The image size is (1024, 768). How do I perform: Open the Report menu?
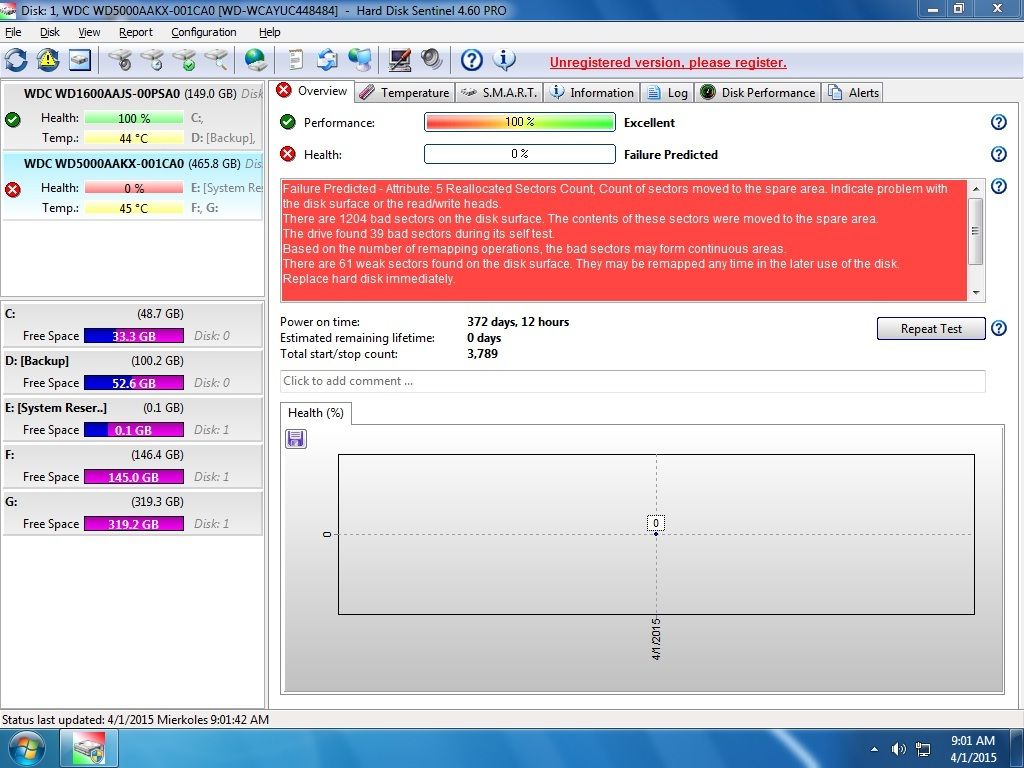tap(136, 32)
